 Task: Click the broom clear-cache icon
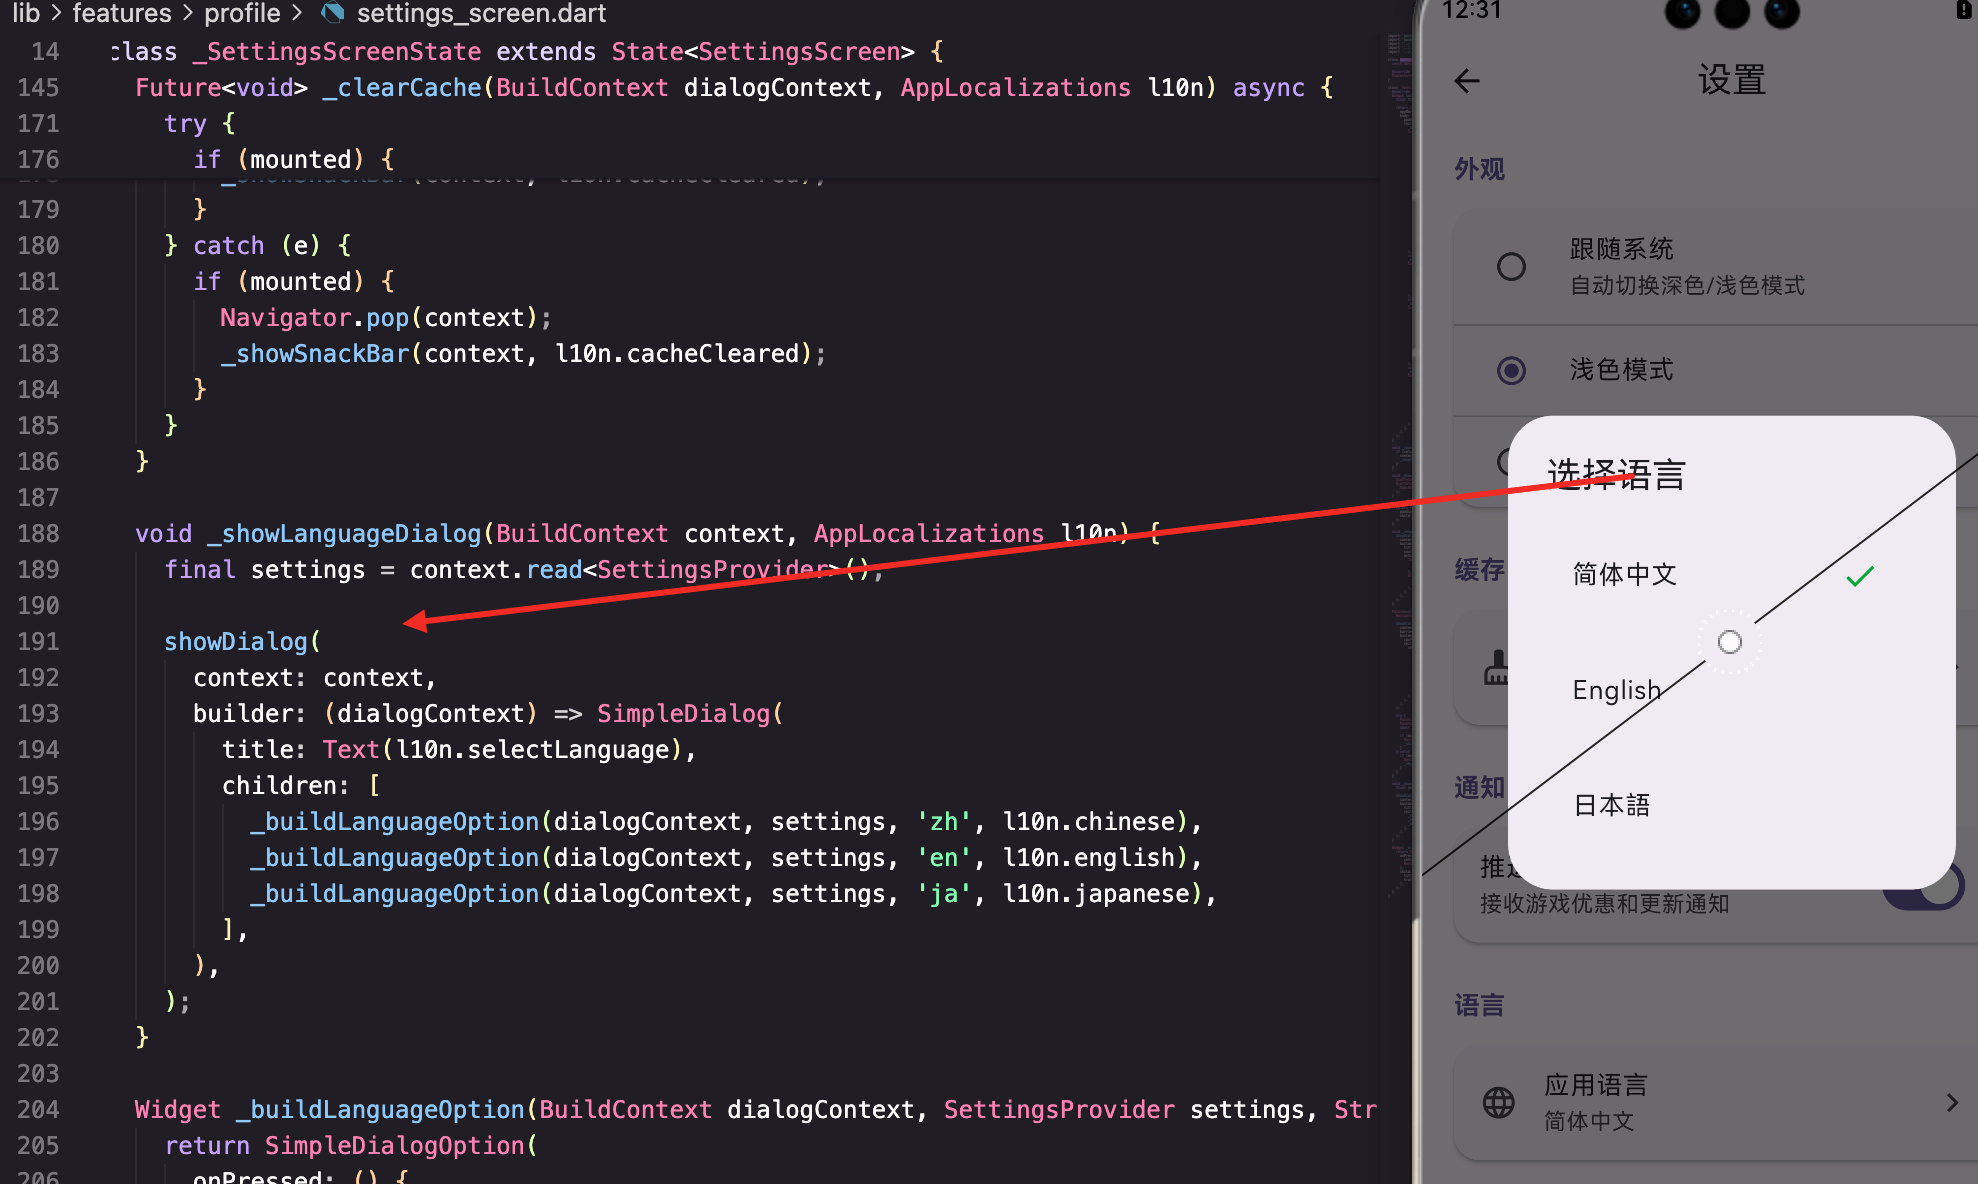point(1495,668)
